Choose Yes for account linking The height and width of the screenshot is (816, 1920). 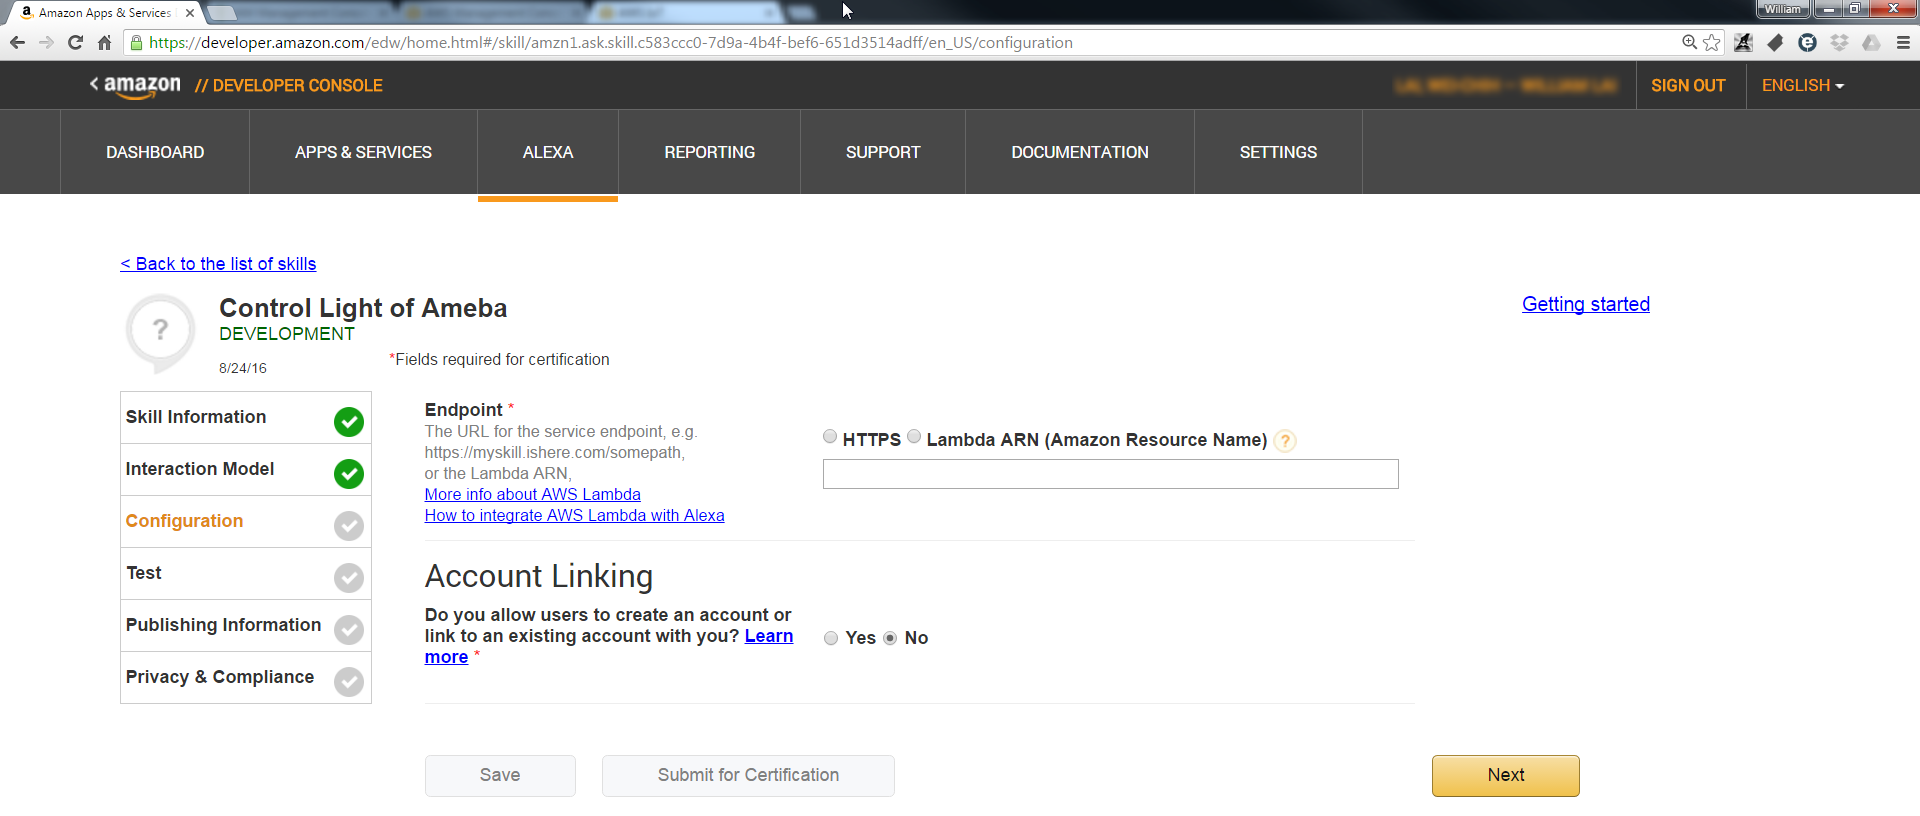[831, 638]
